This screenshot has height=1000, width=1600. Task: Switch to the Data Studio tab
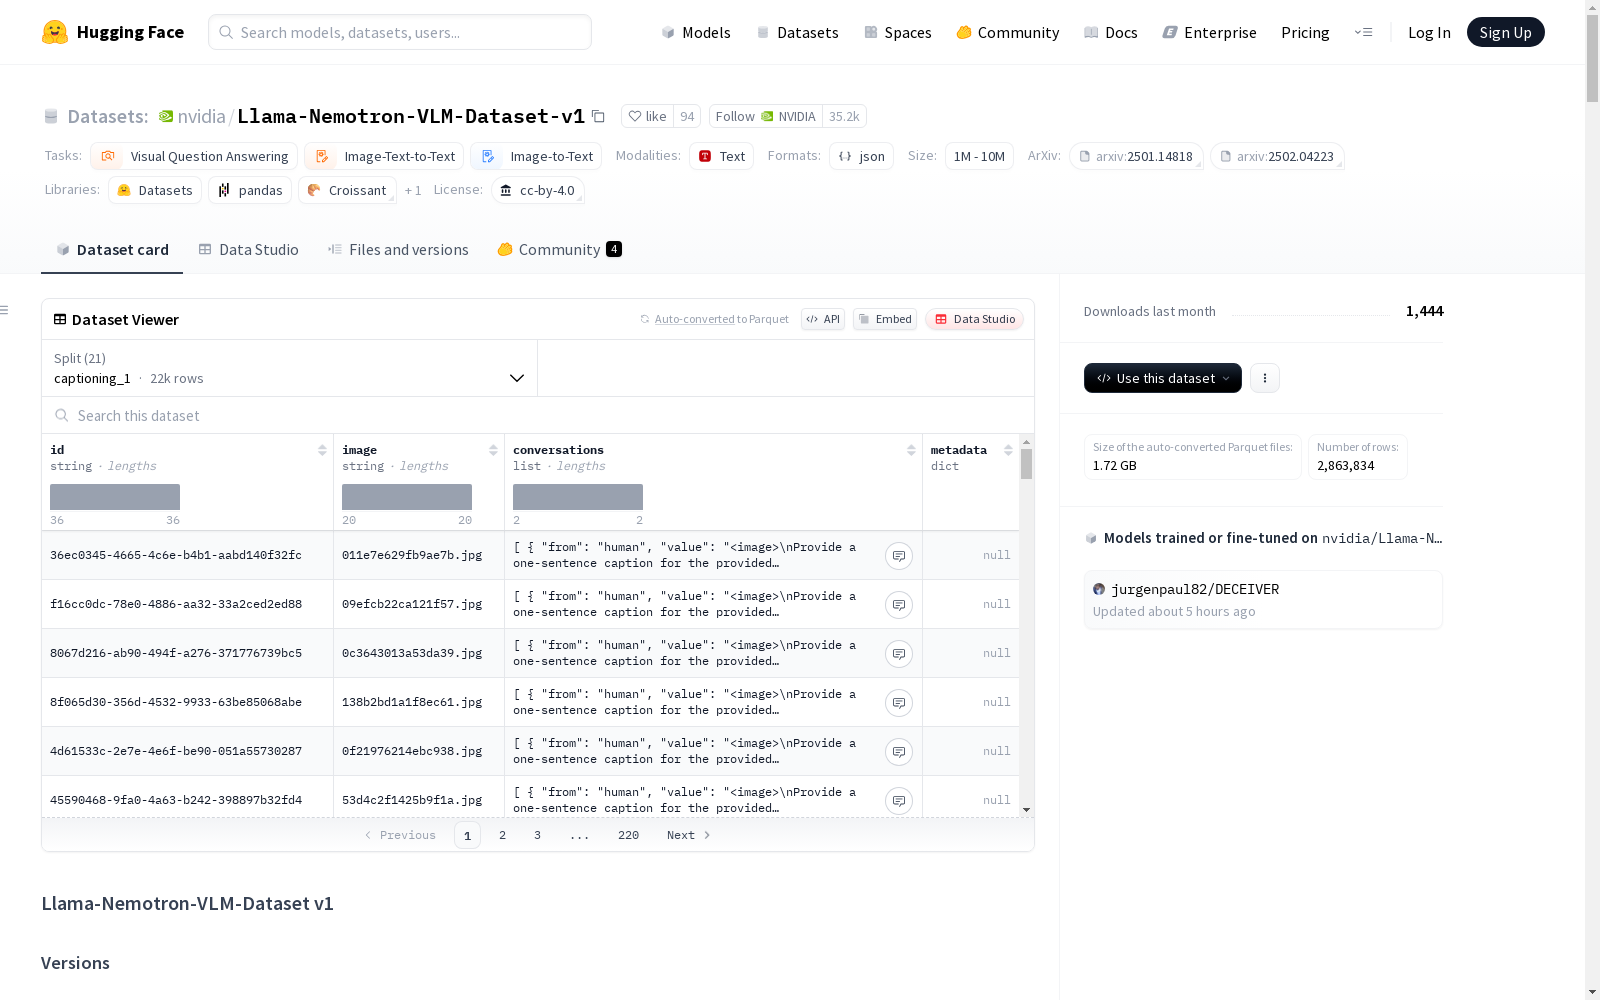[x=249, y=249]
